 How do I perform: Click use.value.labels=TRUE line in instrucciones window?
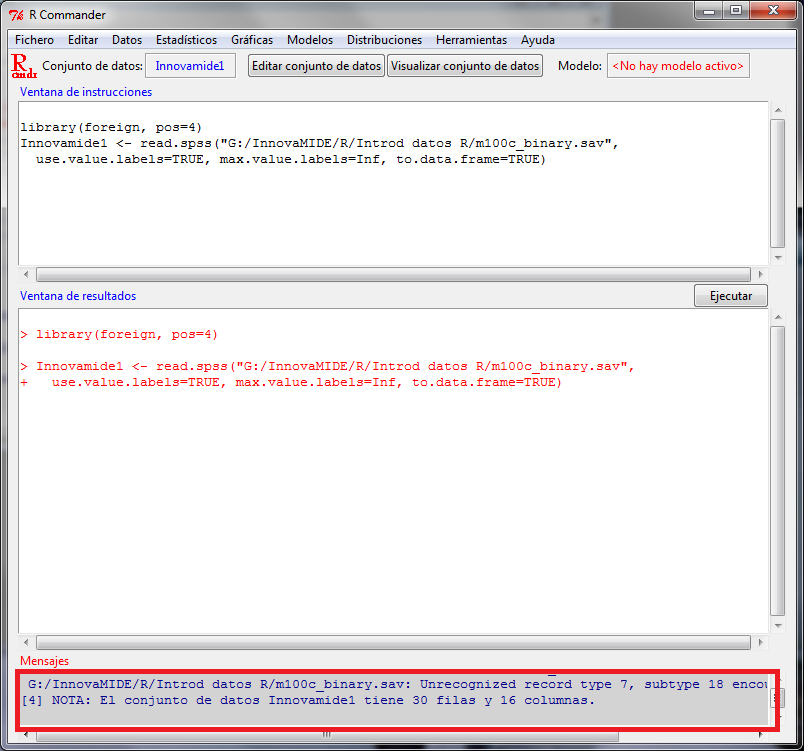click(x=291, y=159)
